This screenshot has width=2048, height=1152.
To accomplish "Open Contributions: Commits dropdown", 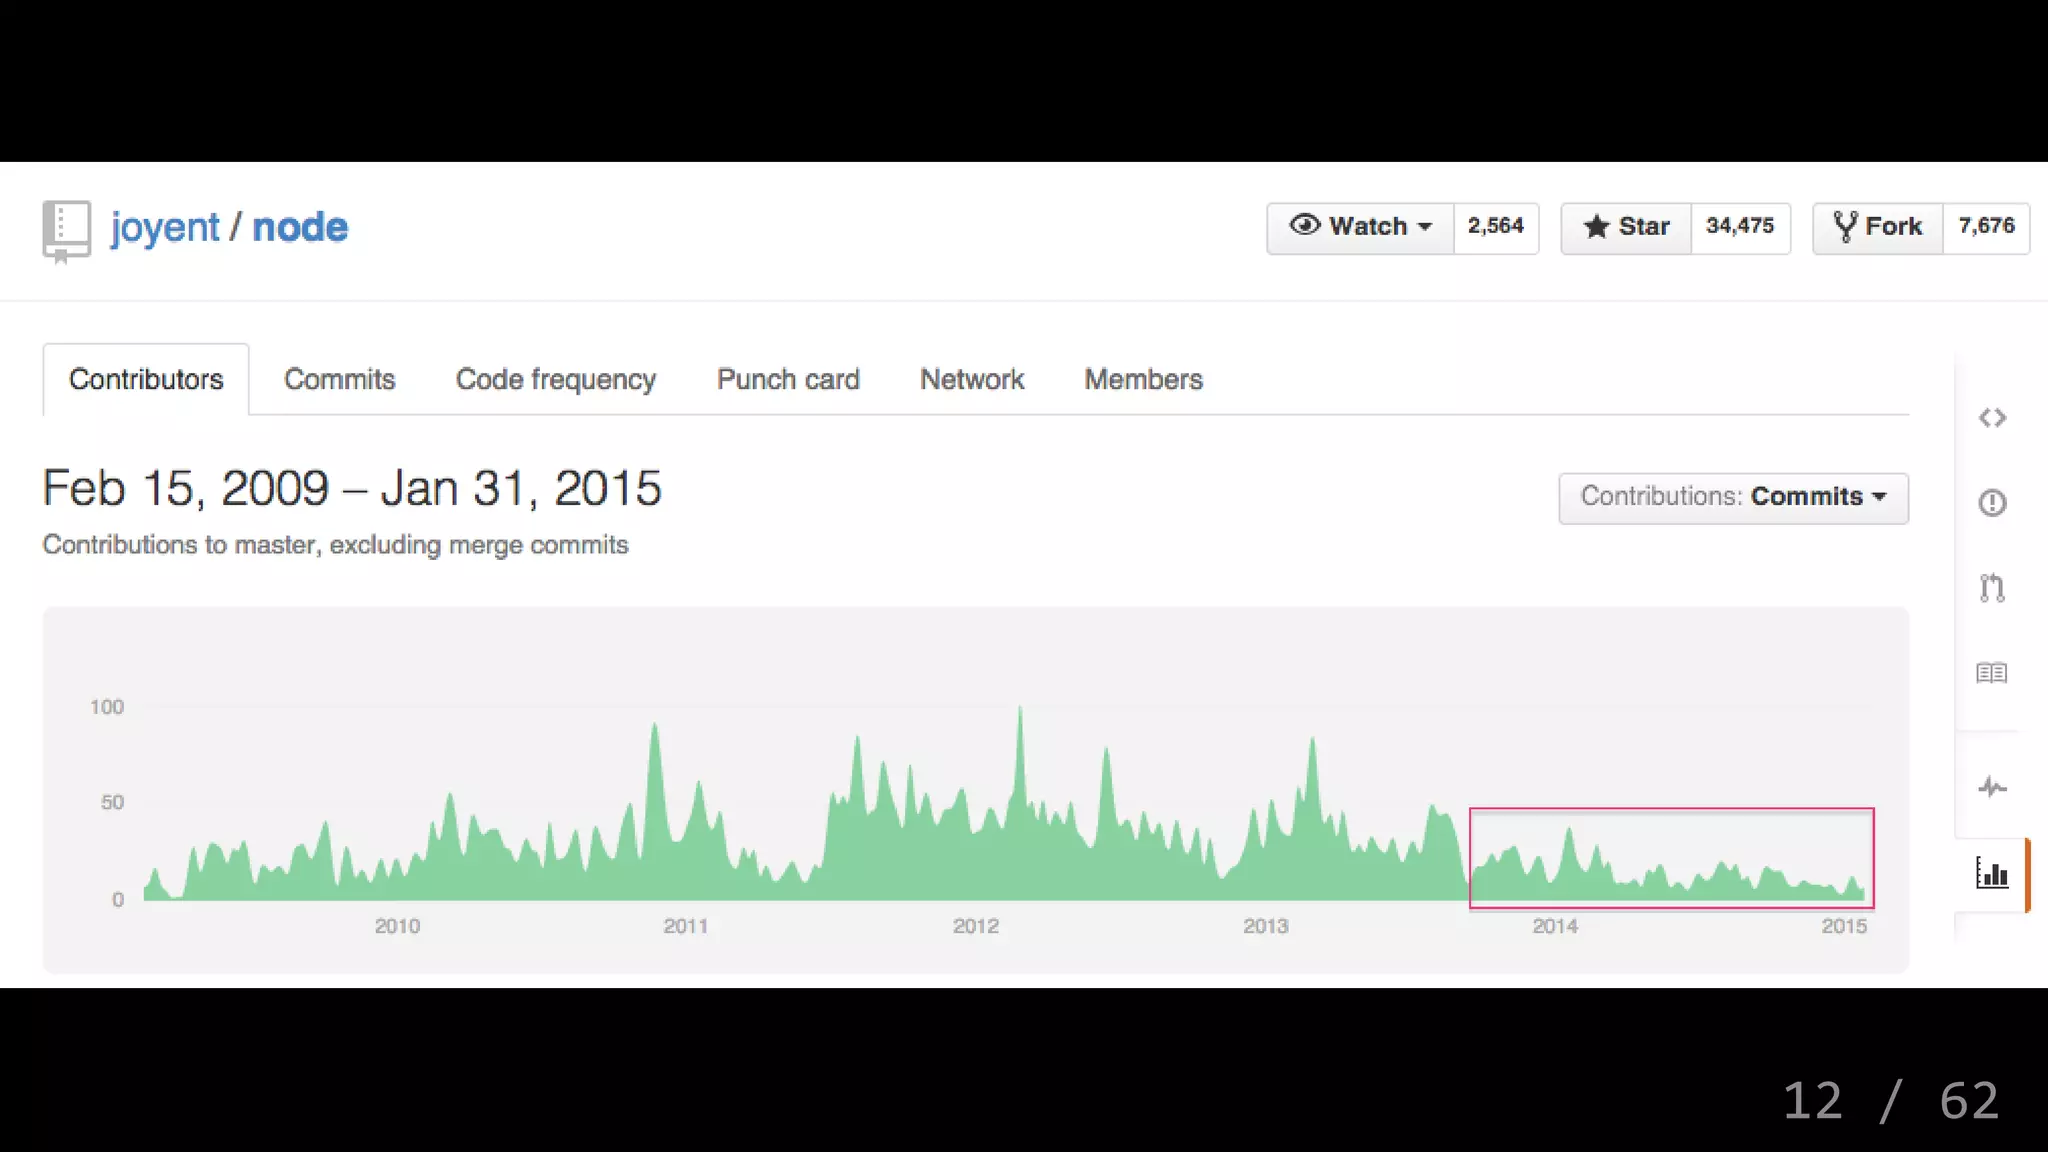I will 1733,497.
